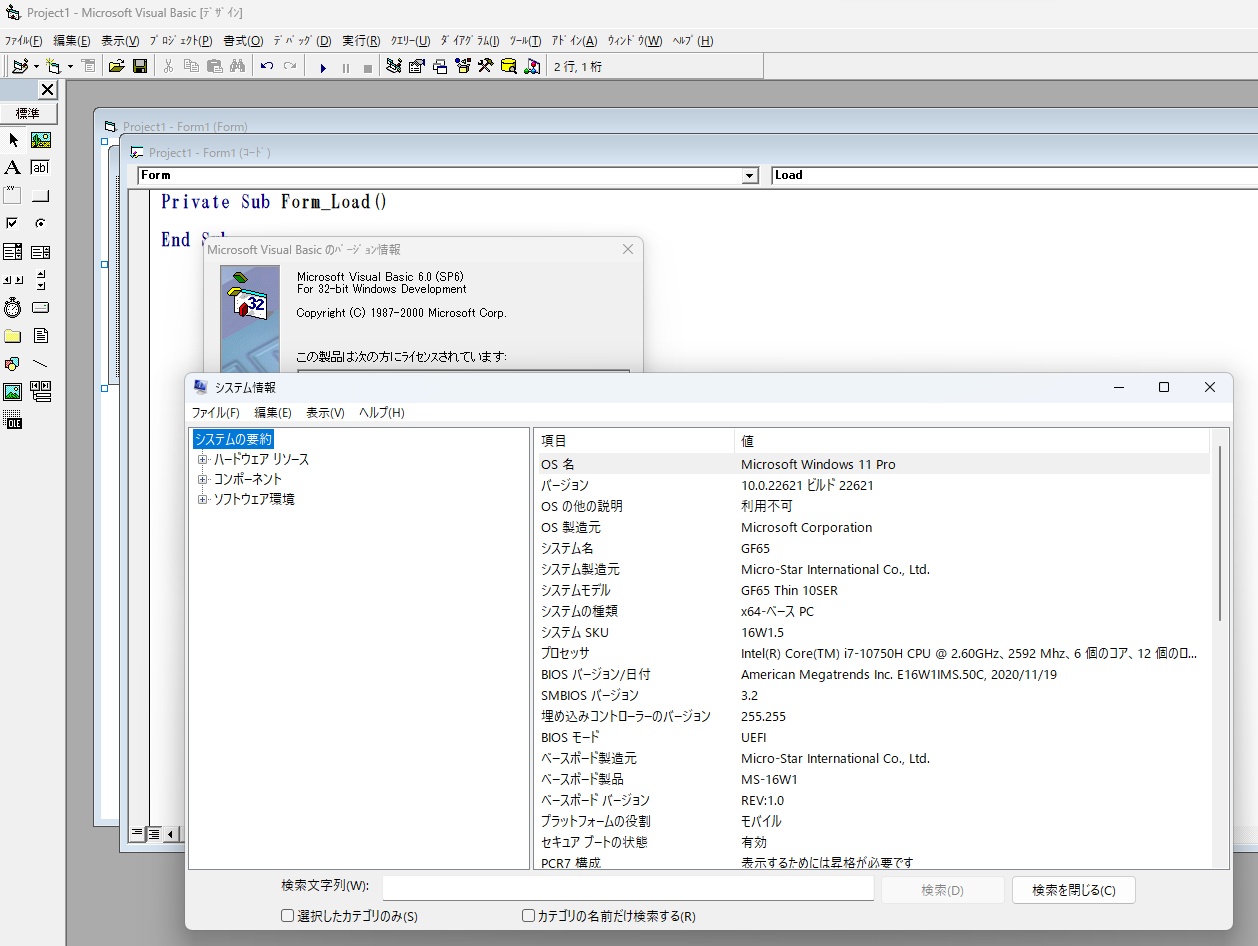Open the デバッグ(D) menu
Viewport: 1258px width, 946px height.
302,41
